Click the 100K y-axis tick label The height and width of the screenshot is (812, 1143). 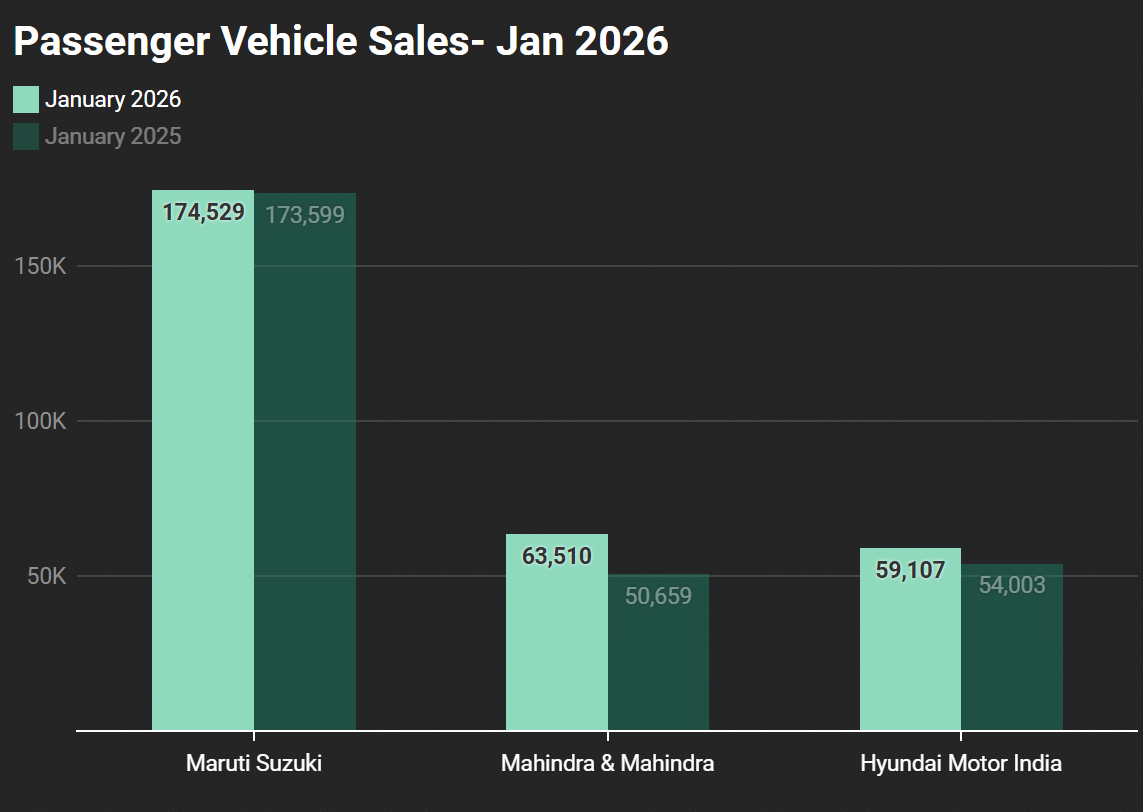[41, 421]
